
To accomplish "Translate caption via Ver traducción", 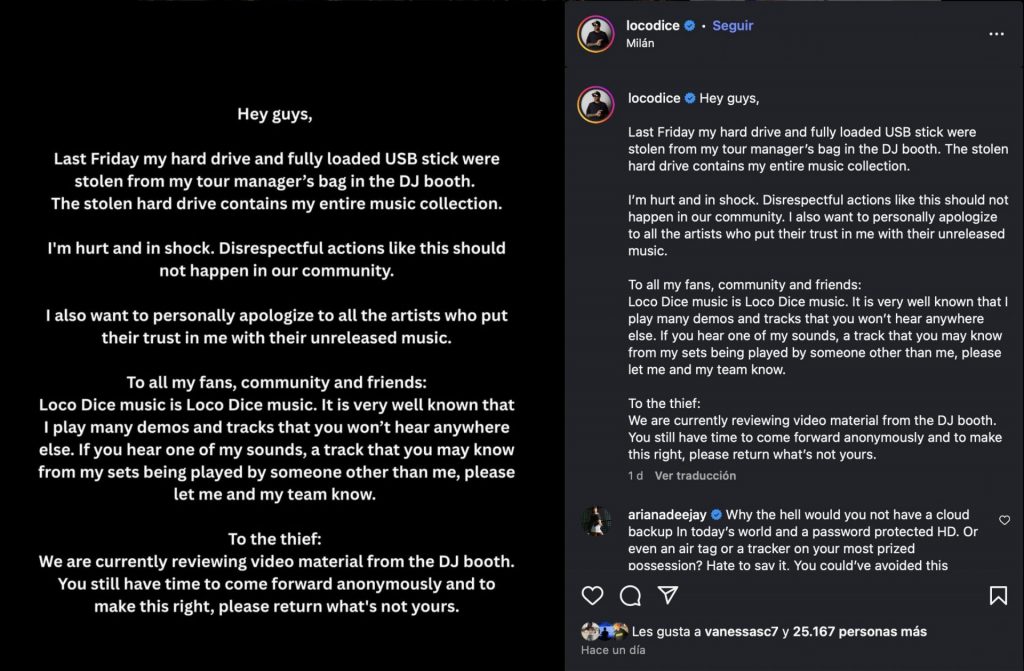I will [x=695, y=476].
